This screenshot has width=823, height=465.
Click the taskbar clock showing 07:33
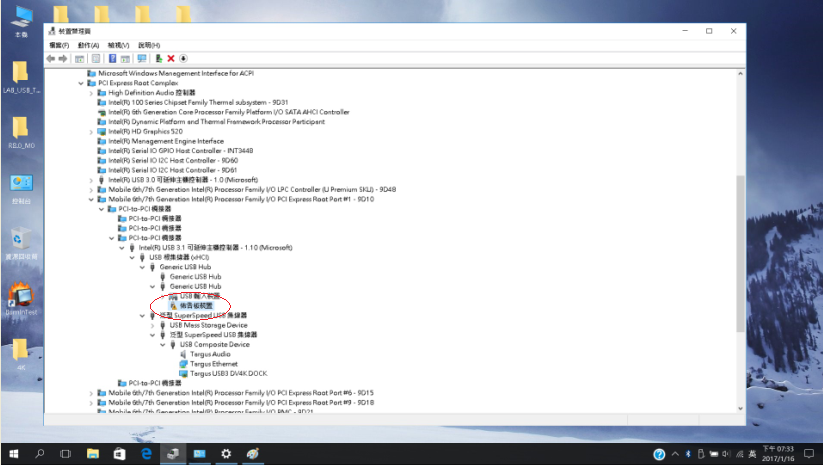779,454
